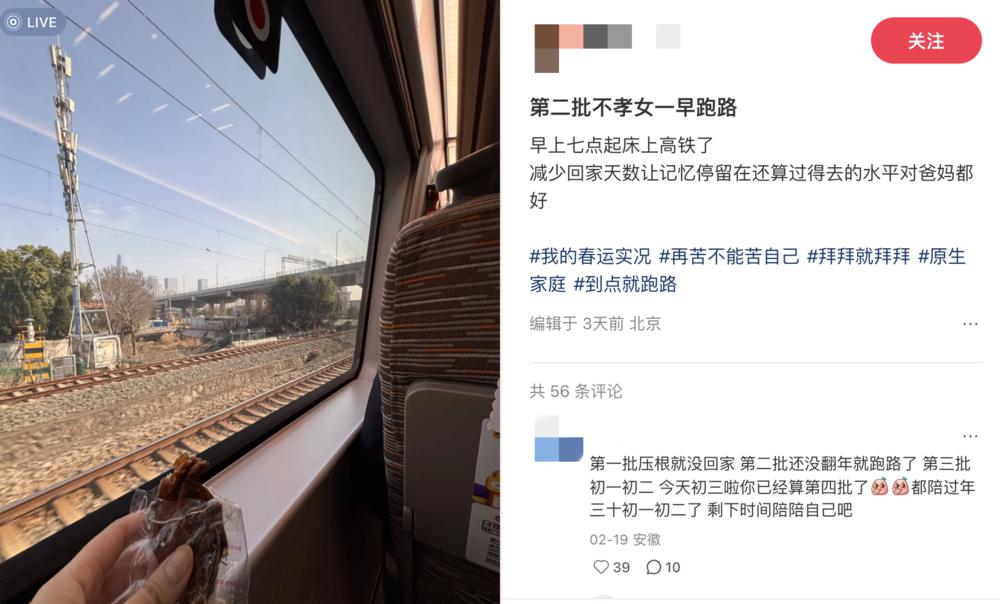Screen dimensions: 1000x604
Task: Open the #再苦不能苦自己 hashtag
Action: tap(729, 256)
